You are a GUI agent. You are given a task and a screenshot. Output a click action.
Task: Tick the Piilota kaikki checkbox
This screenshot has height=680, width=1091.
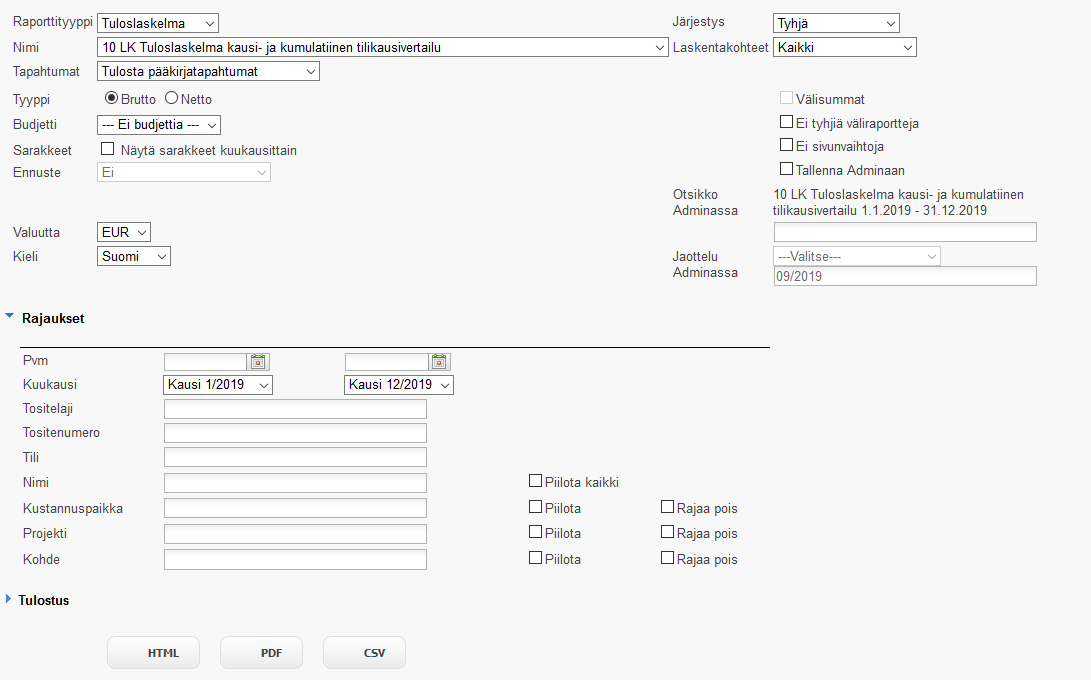click(x=535, y=480)
